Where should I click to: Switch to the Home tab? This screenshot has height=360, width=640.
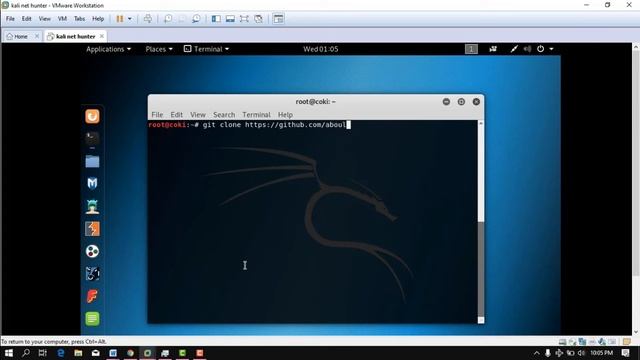pos(18,36)
